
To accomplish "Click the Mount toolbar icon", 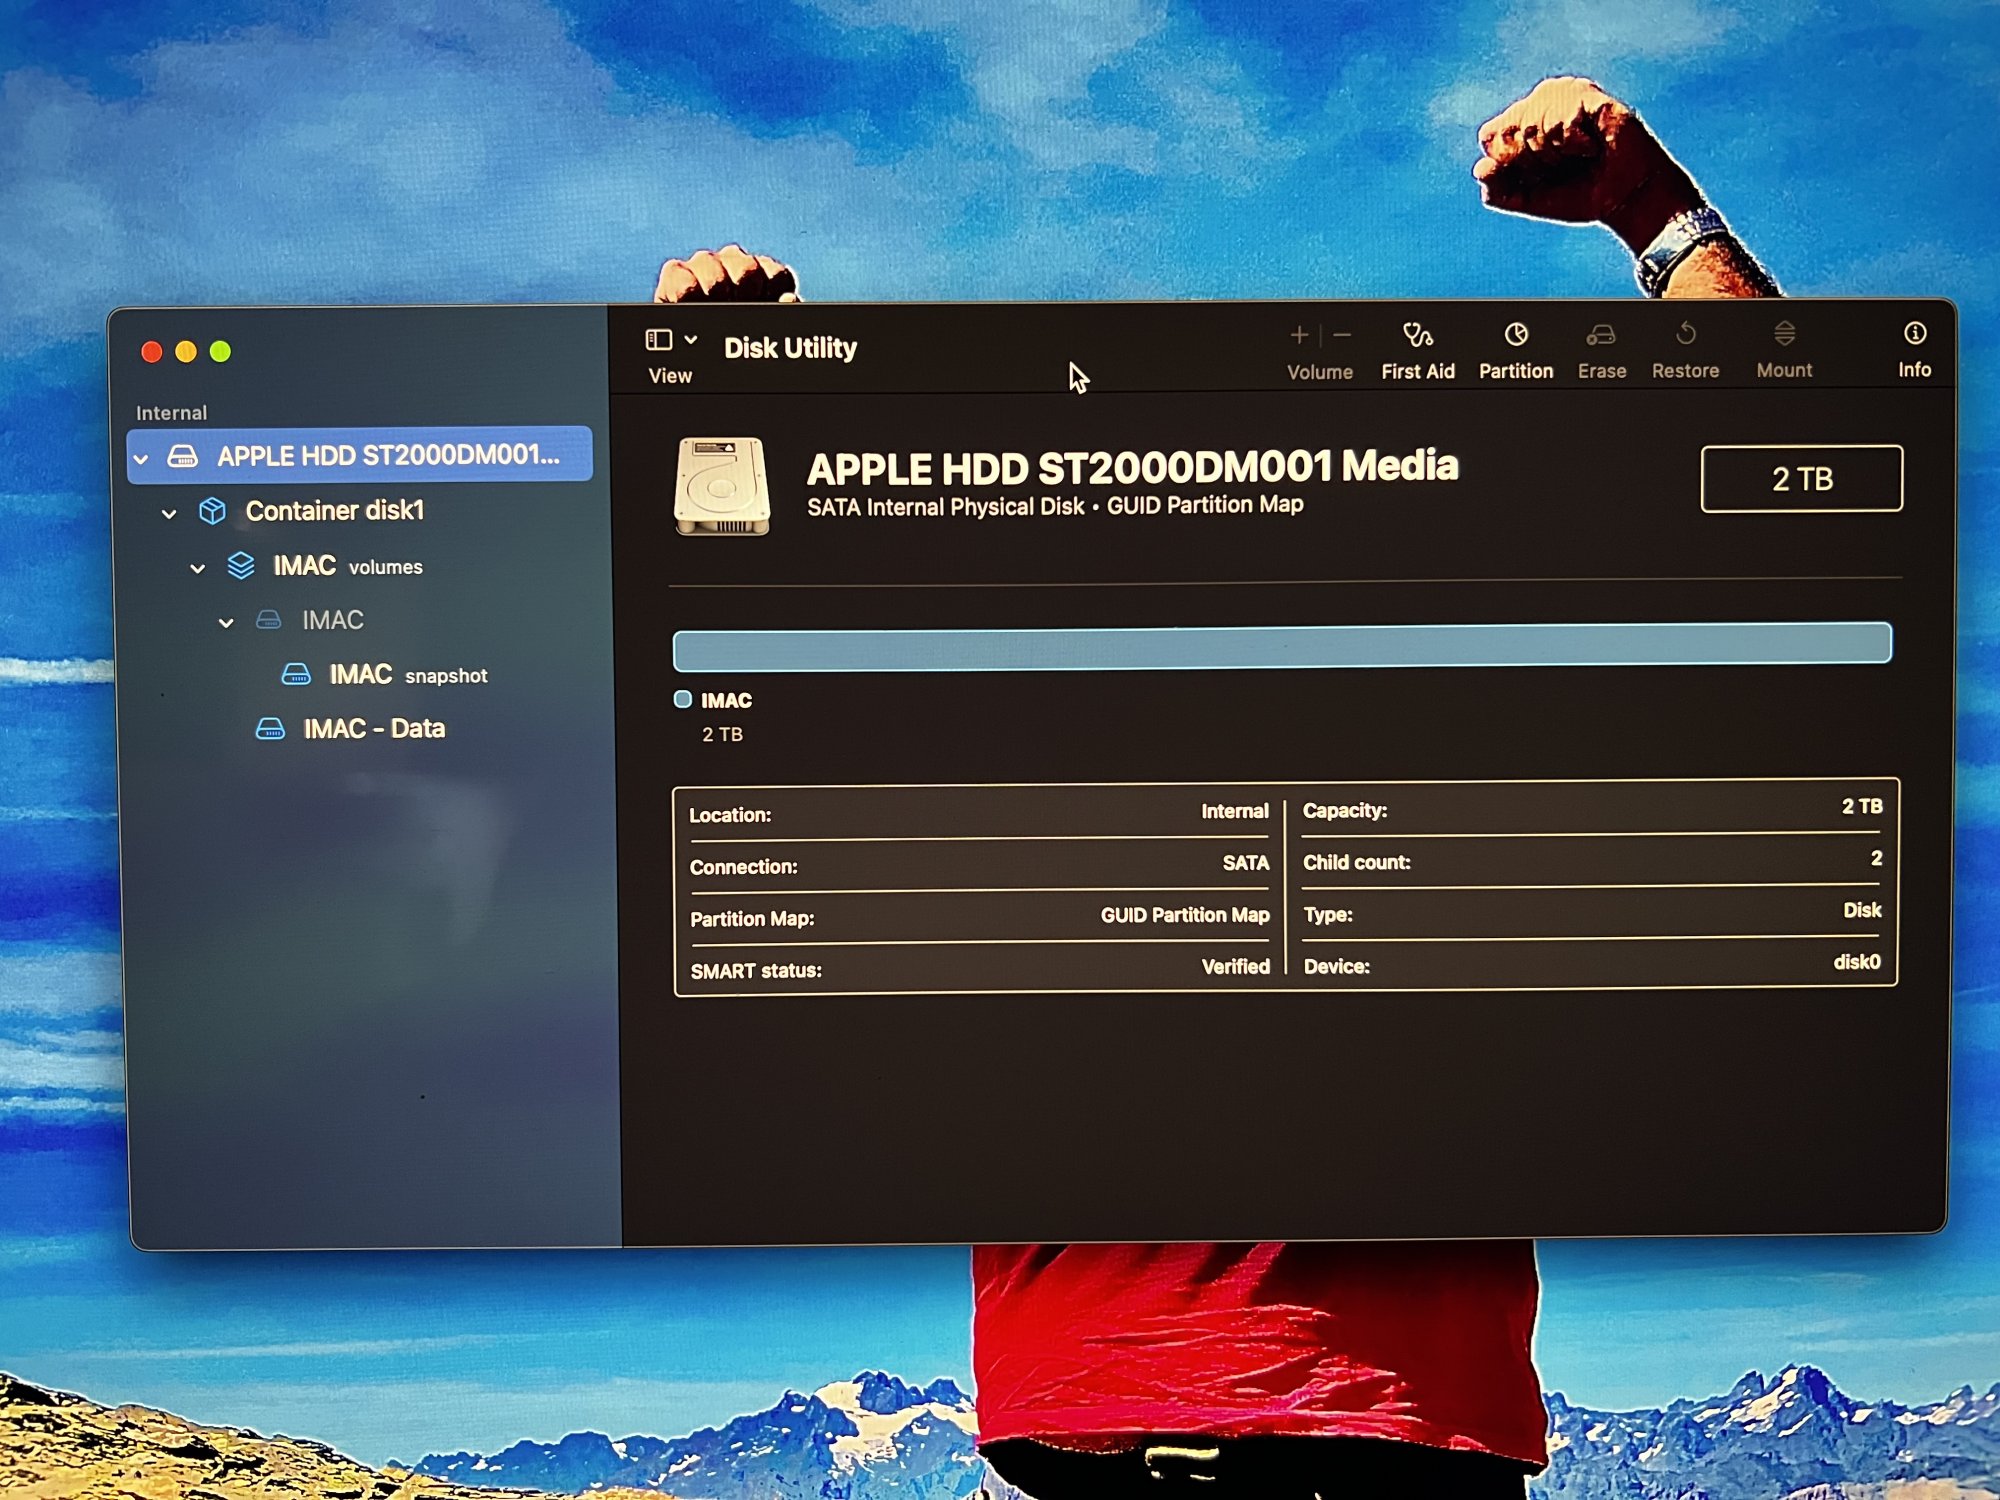I will [1784, 334].
